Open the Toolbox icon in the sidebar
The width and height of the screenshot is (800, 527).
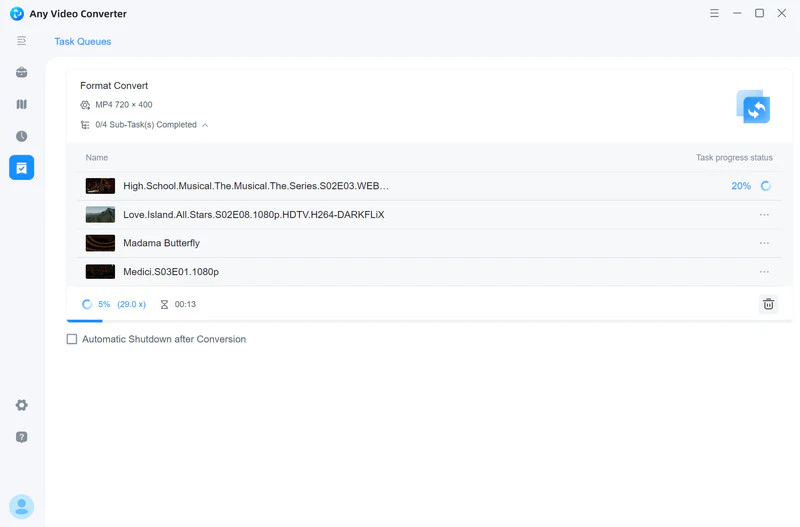pyautogui.click(x=22, y=72)
